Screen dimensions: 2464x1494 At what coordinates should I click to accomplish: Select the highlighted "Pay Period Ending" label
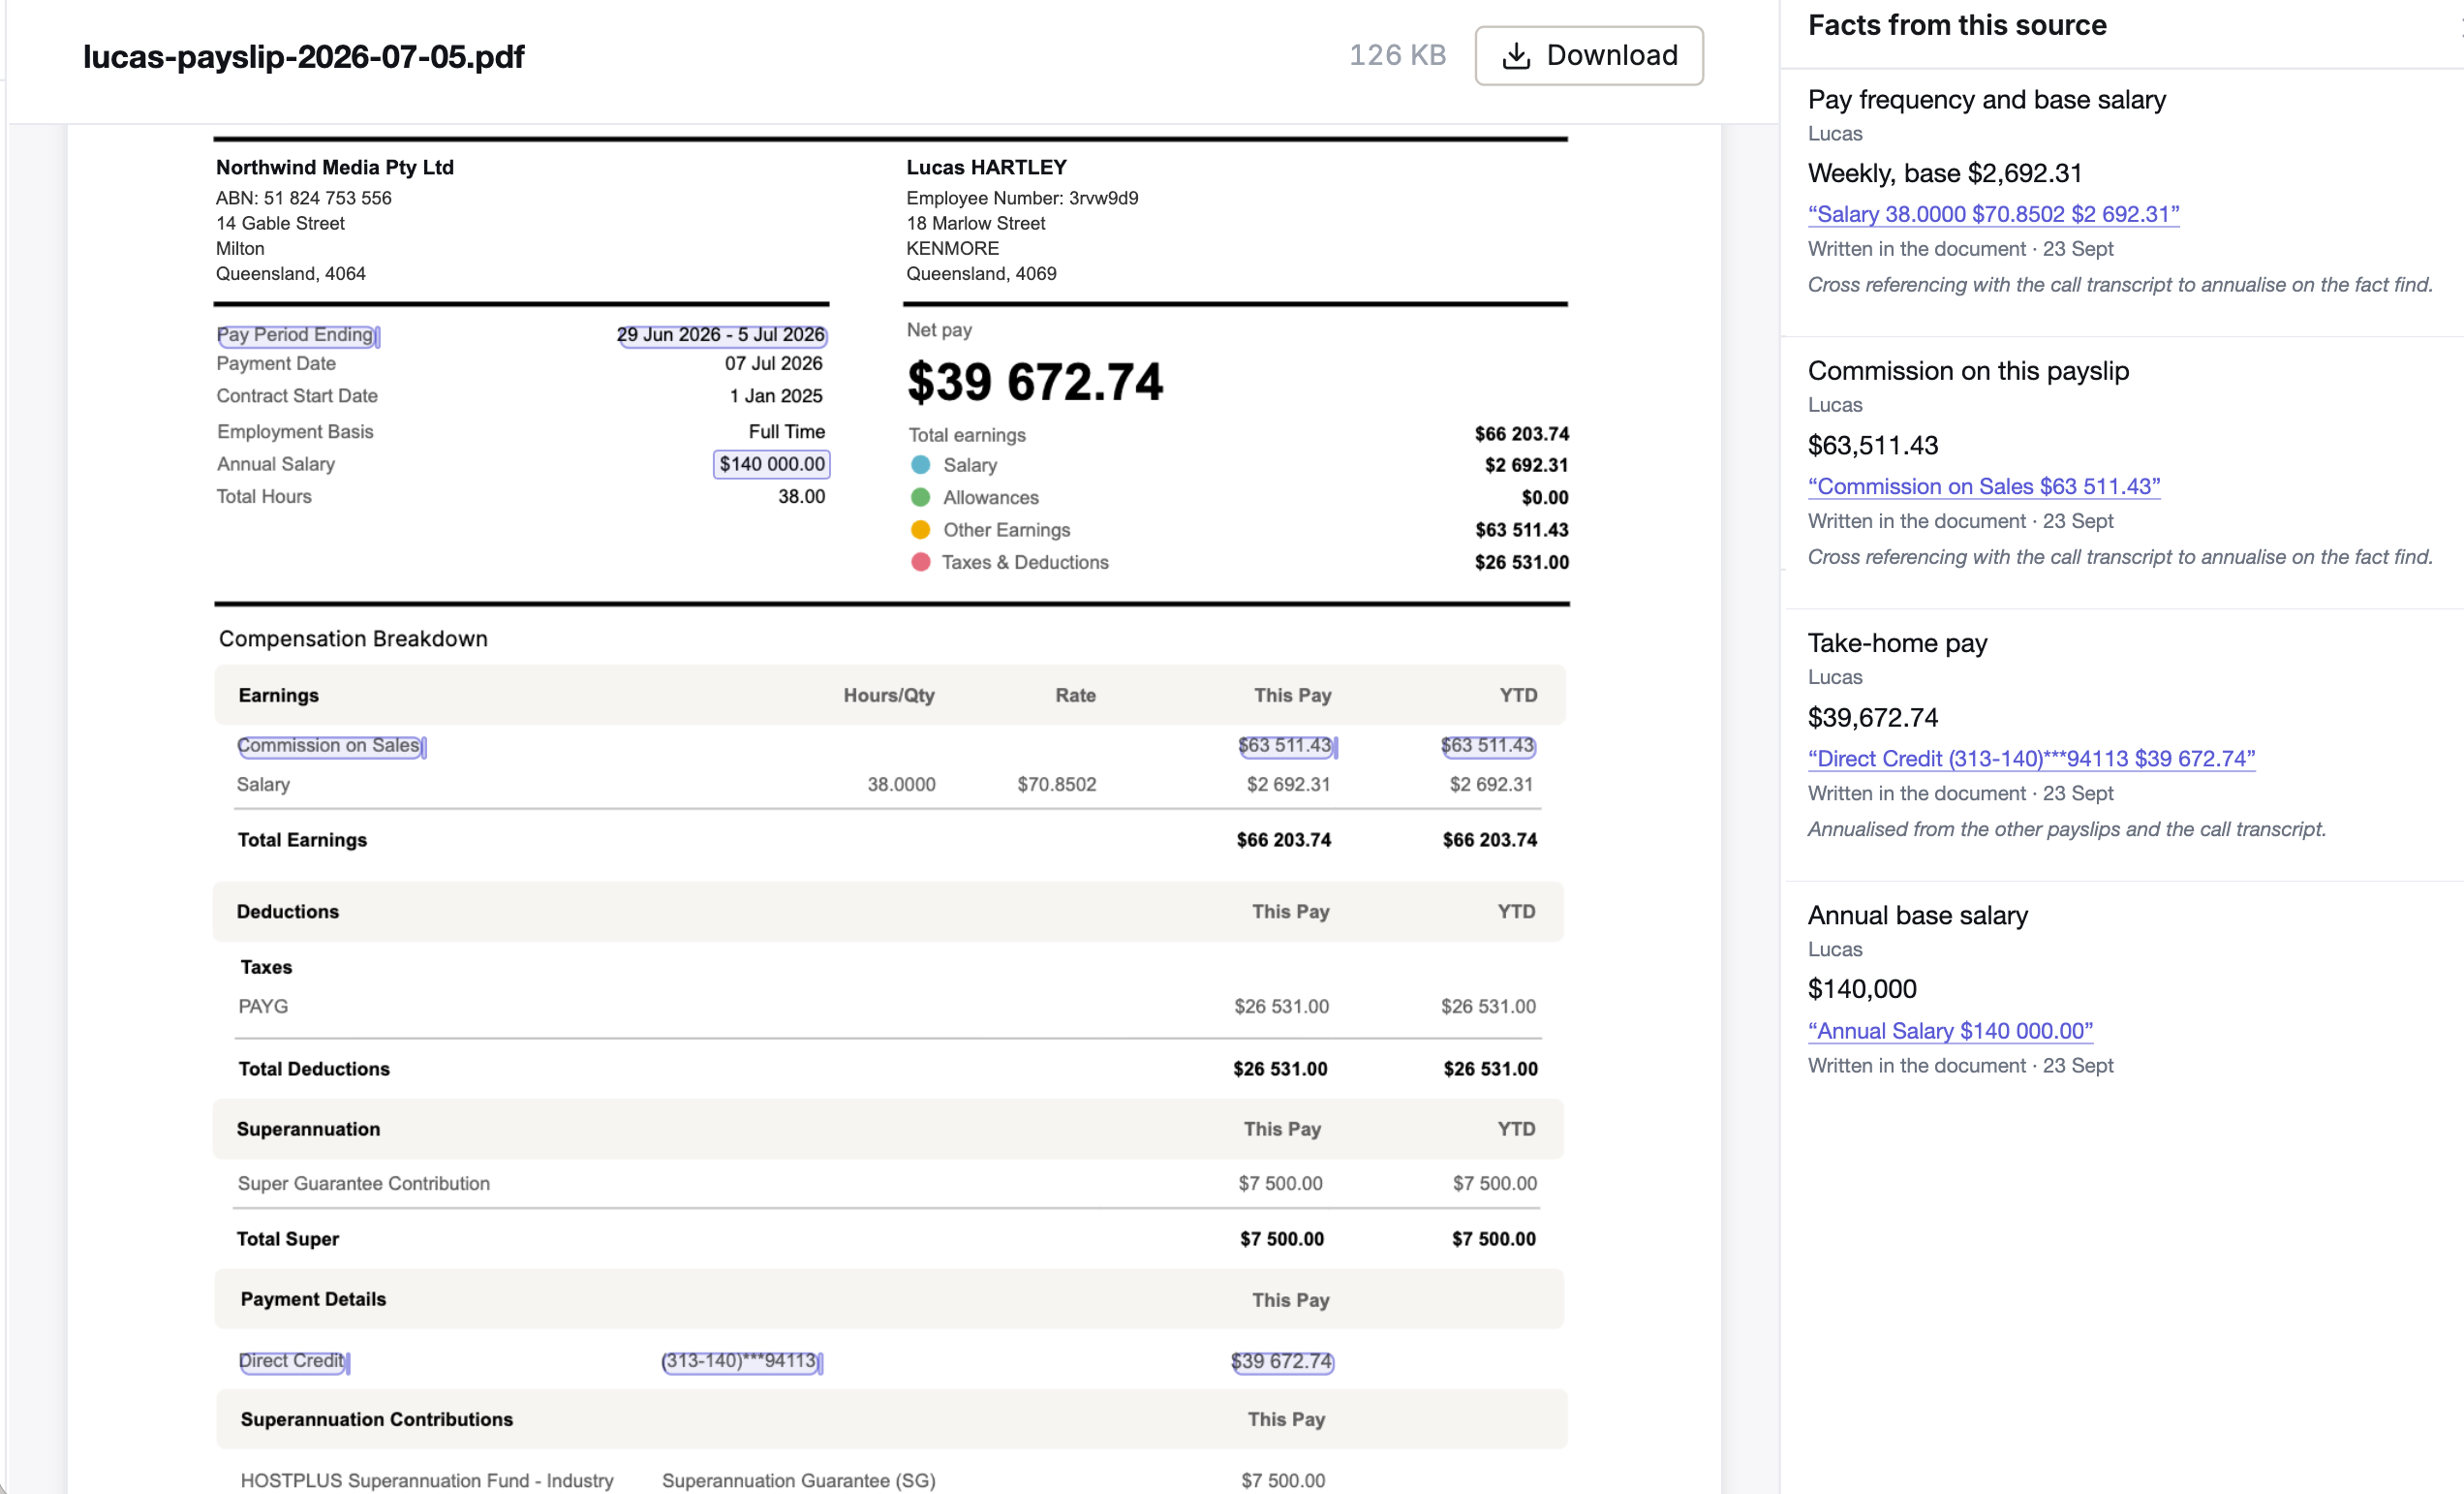pyautogui.click(x=297, y=335)
